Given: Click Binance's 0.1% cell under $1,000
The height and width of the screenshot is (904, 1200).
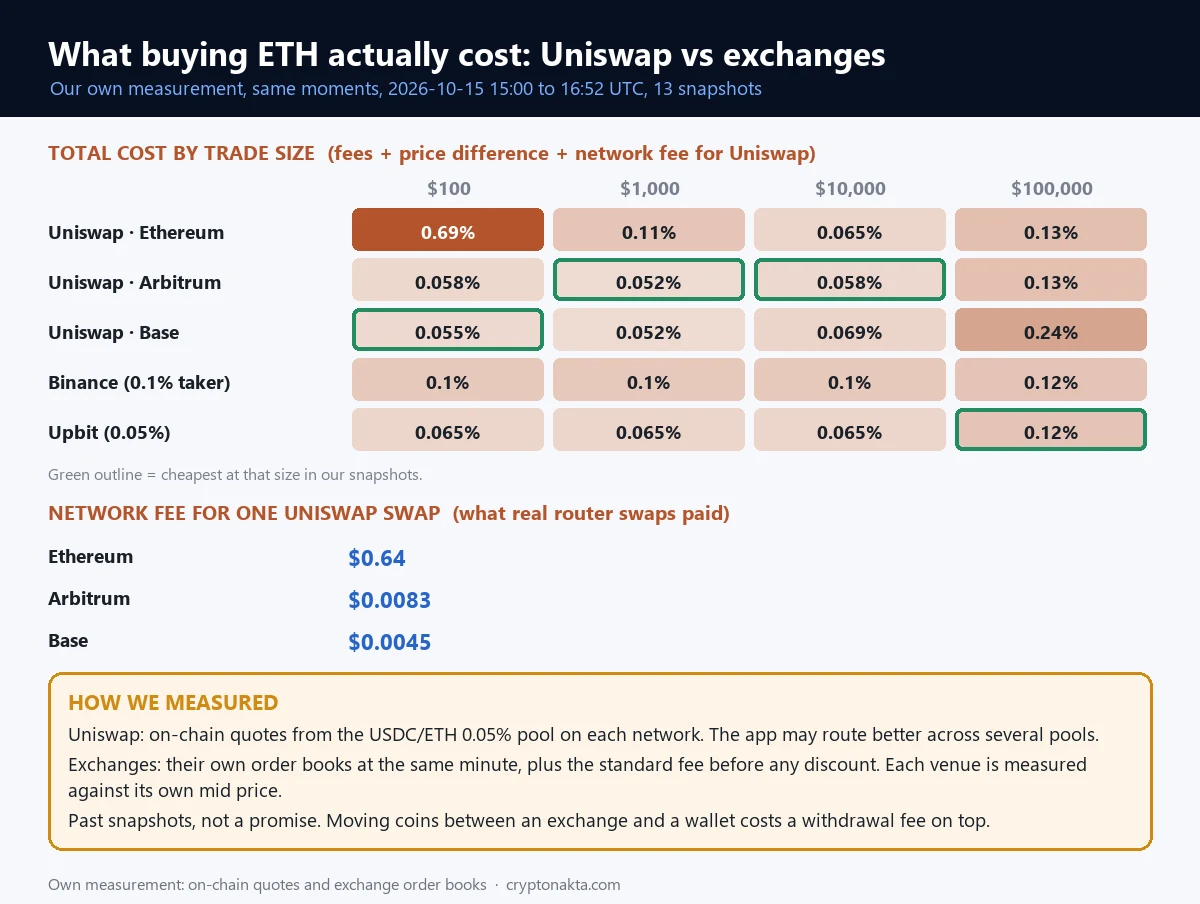Looking at the screenshot, I should [649, 379].
